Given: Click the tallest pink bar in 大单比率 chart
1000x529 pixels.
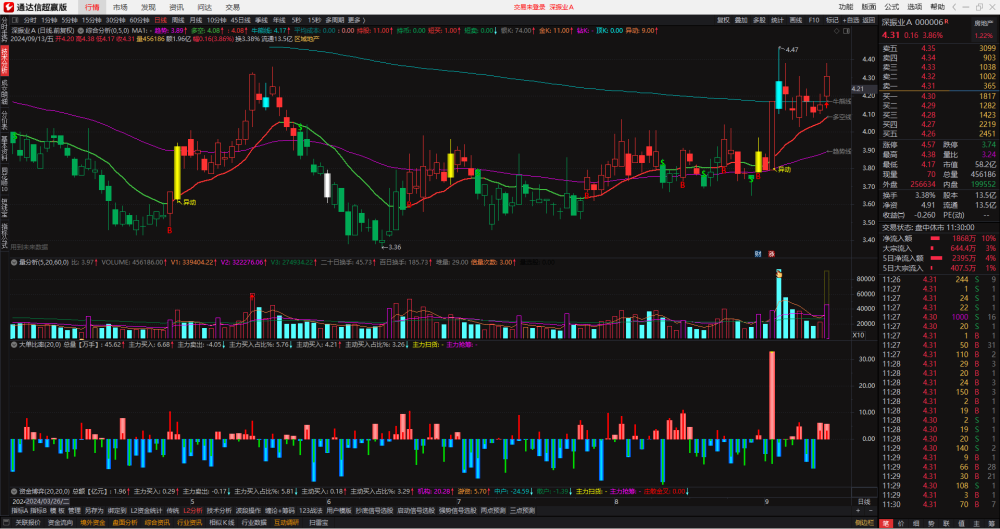Looking at the screenshot, I should pyautogui.click(x=772, y=395).
